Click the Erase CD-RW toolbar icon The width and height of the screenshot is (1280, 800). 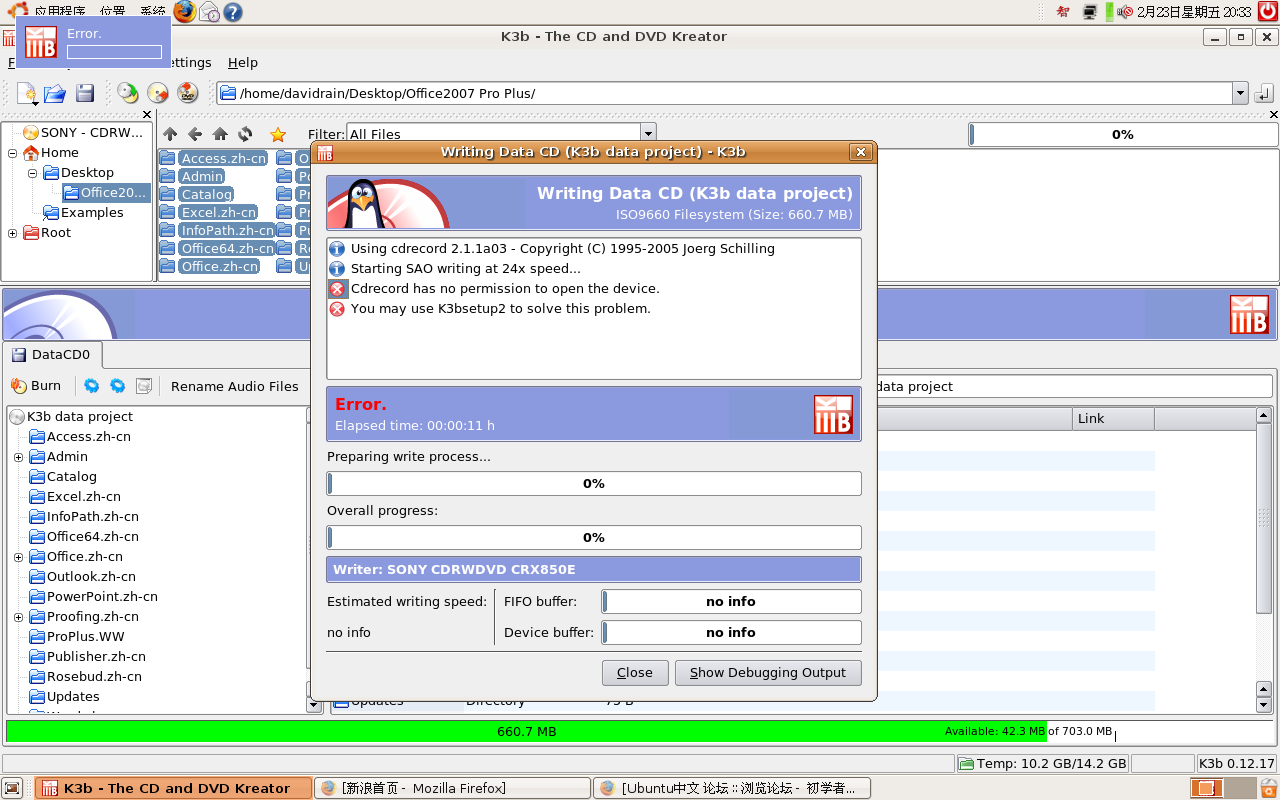pos(158,93)
